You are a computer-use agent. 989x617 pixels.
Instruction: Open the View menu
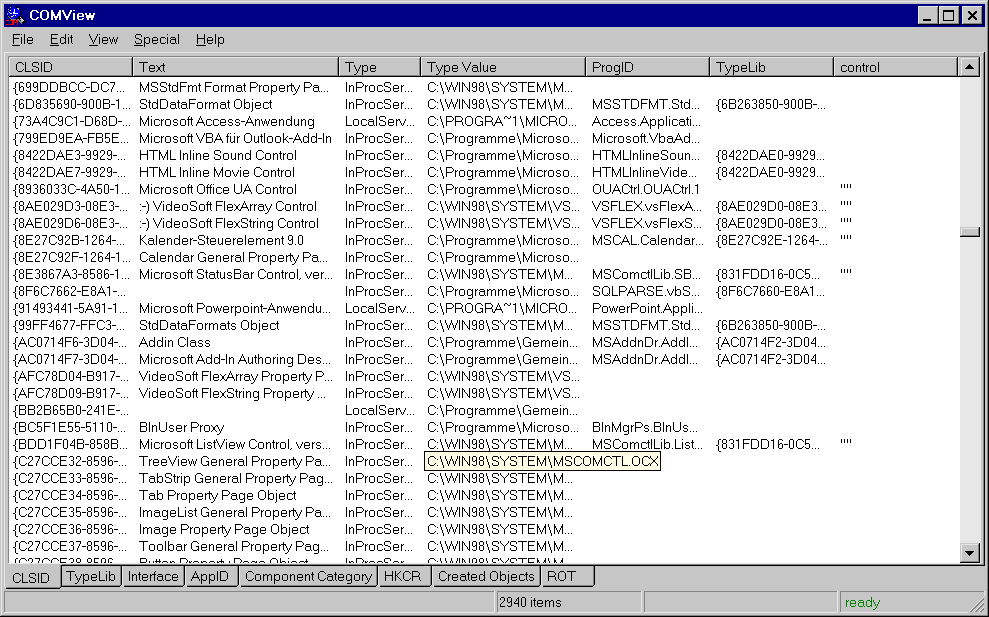103,40
